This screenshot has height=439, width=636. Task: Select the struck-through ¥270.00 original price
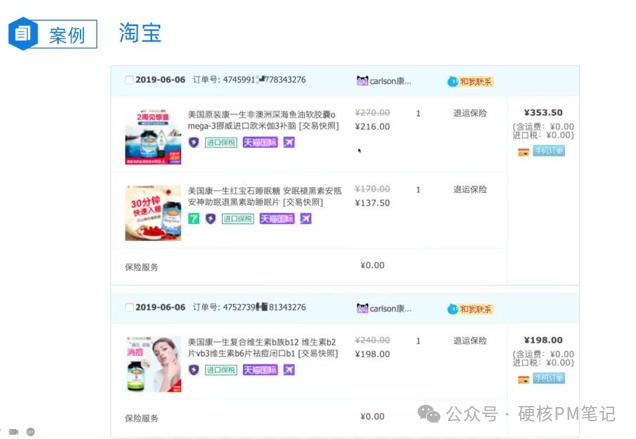click(372, 112)
